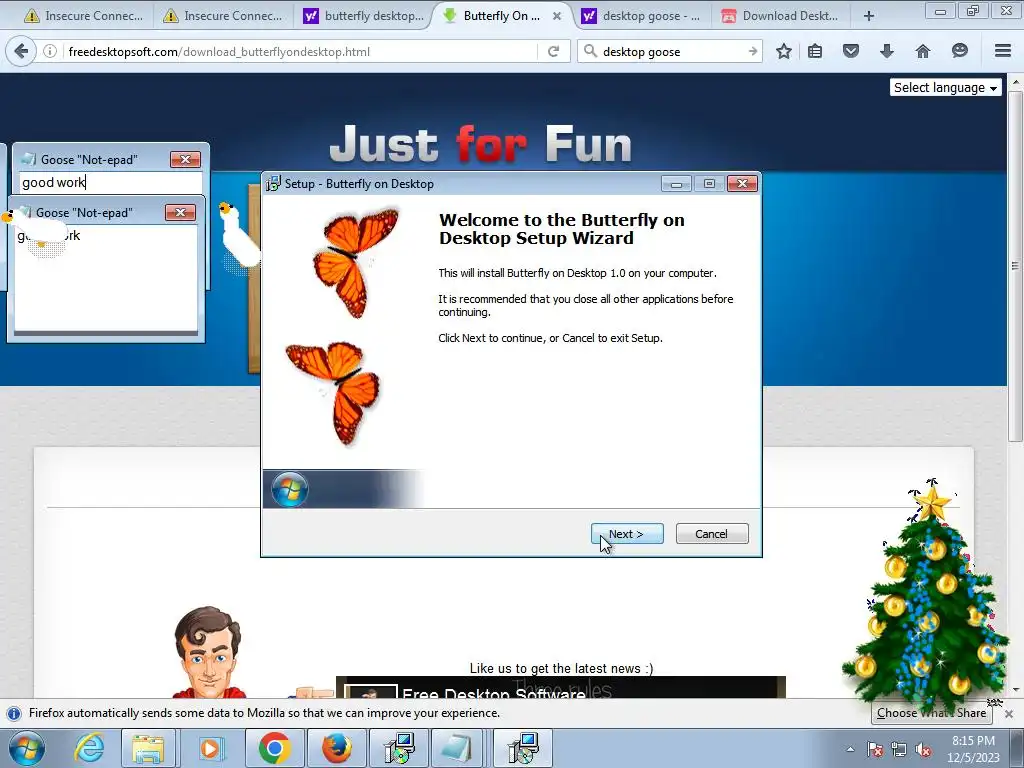Open the Firefox hamburger menu

pos(1002,51)
